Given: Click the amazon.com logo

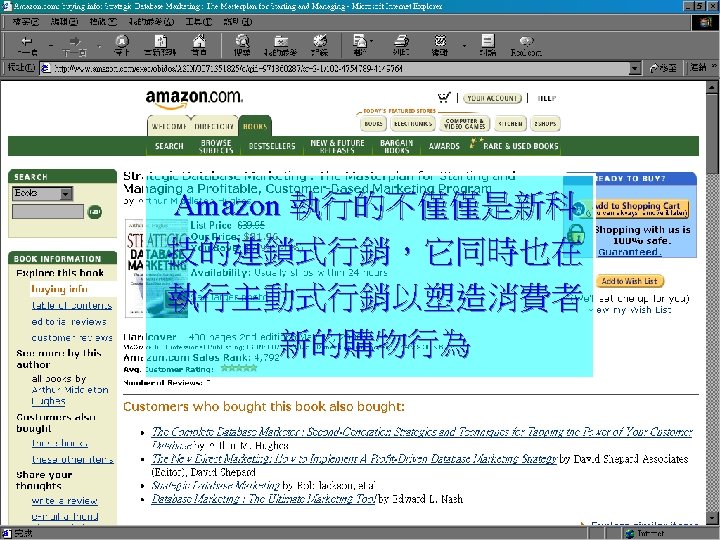Looking at the screenshot, I should coord(194,98).
